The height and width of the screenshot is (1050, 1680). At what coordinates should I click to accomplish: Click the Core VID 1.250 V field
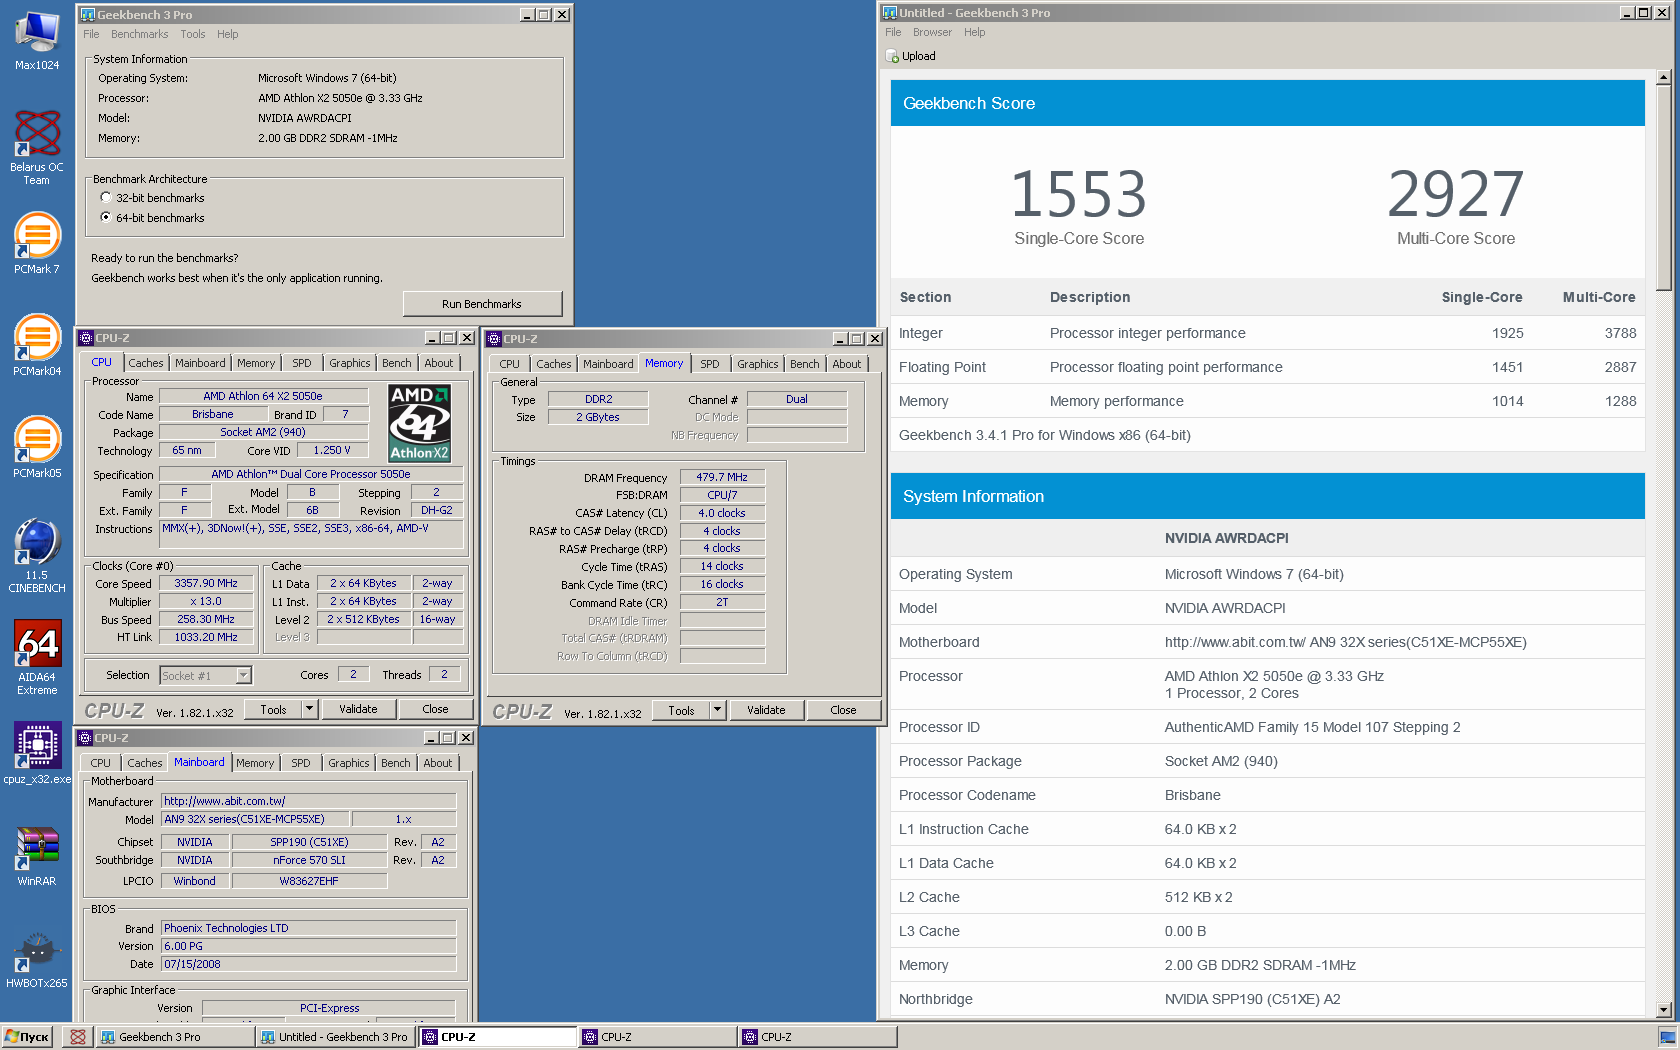coord(332,450)
